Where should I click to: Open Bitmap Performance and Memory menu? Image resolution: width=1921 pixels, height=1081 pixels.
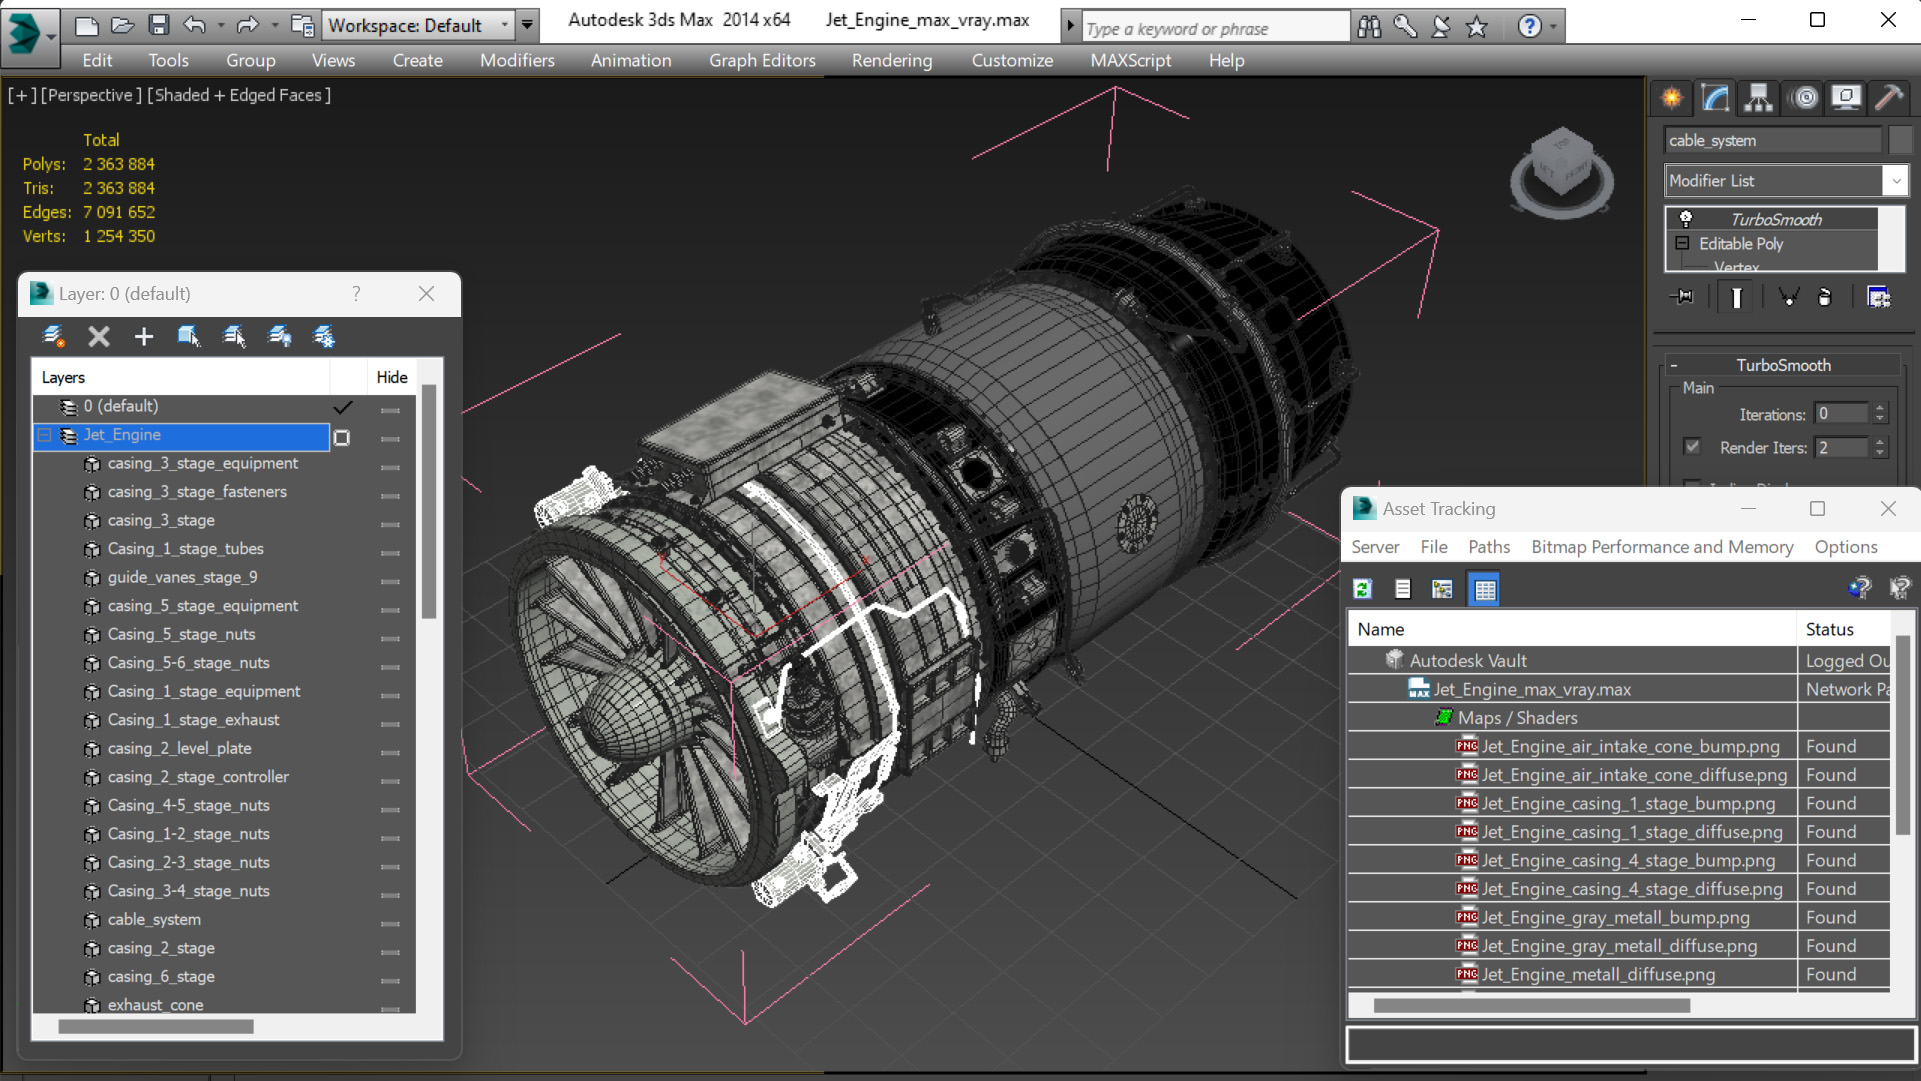point(1662,547)
